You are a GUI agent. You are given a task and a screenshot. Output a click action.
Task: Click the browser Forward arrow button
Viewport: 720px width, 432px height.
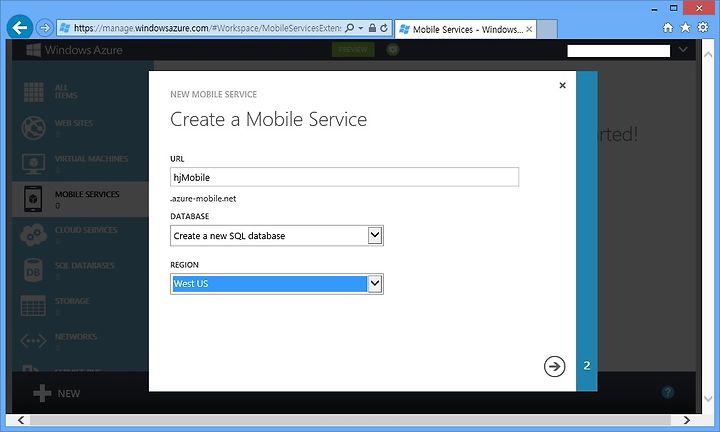(x=45, y=28)
